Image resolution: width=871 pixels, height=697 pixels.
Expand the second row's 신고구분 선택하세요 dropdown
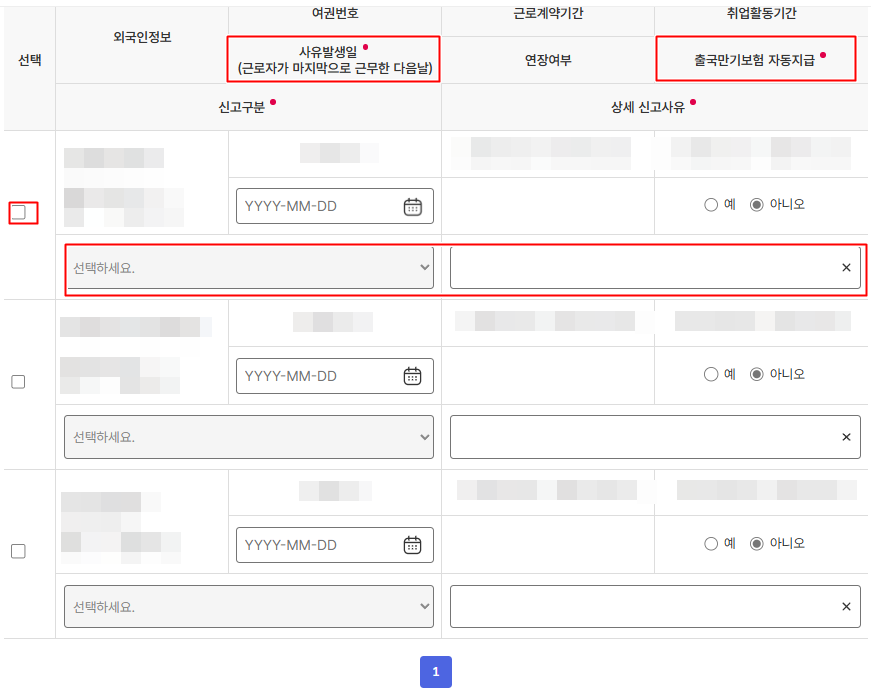point(248,437)
